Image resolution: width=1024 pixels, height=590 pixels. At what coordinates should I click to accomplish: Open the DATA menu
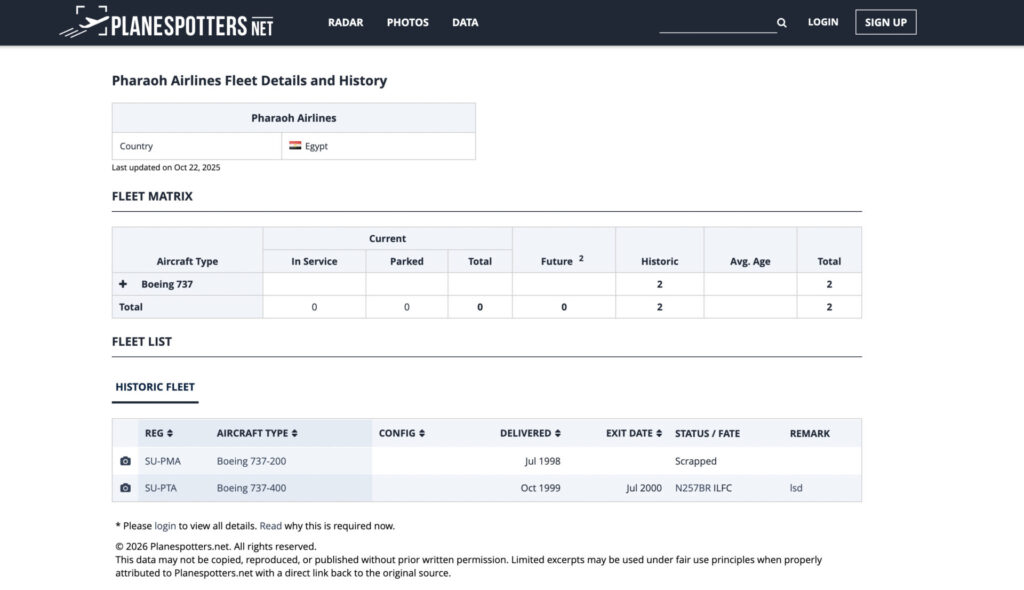coord(465,22)
